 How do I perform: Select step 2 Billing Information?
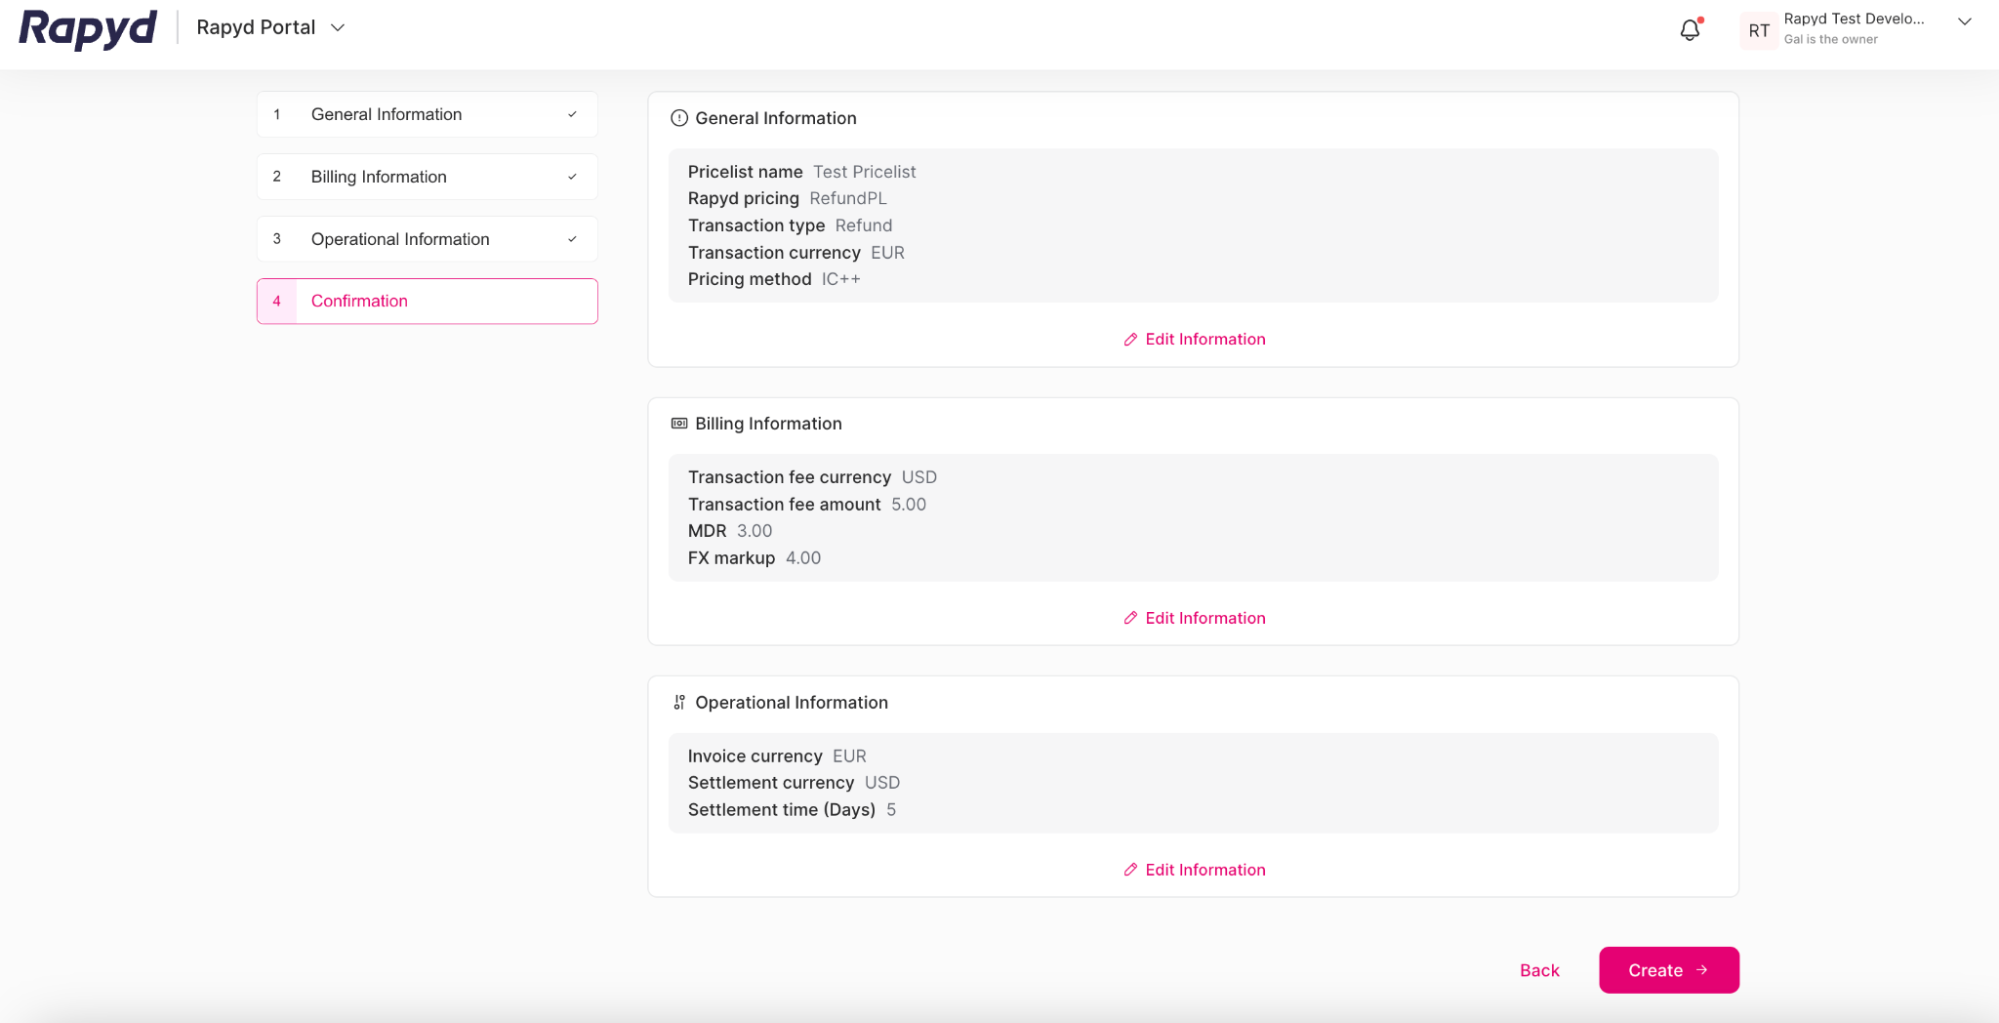pos(426,176)
